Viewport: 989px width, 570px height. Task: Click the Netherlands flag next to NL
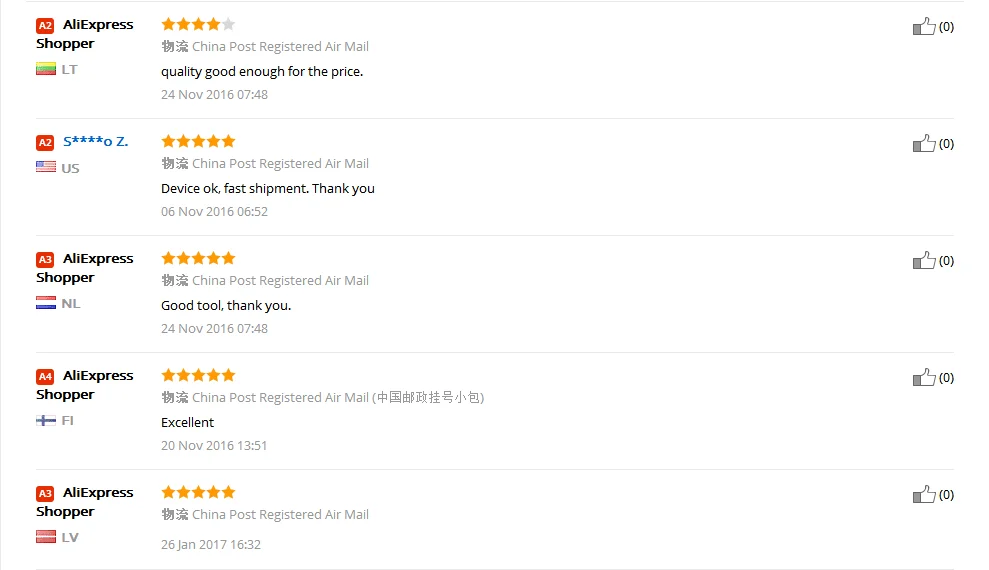[46, 303]
